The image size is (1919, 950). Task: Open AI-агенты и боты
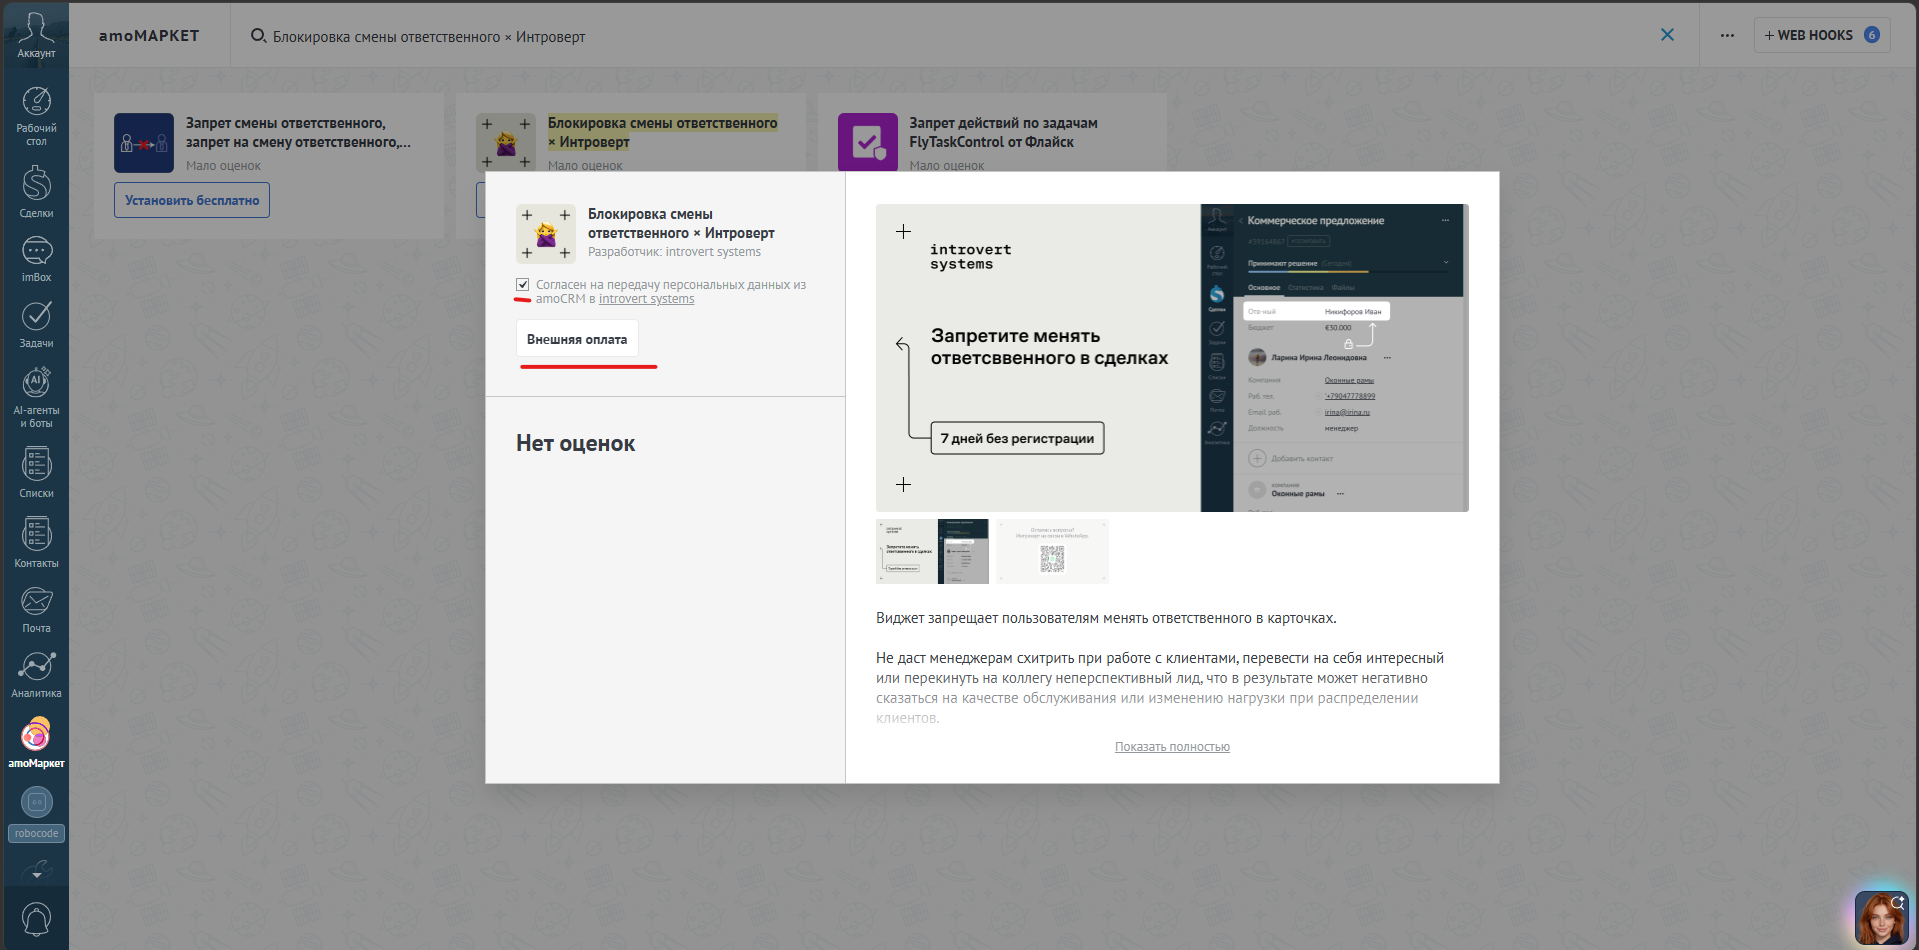[36, 397]
